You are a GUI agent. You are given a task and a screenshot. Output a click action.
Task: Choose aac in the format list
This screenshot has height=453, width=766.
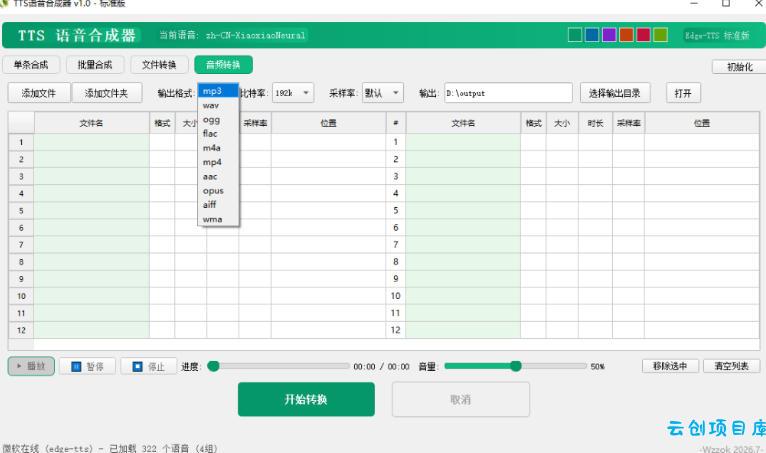click(x=218, y=176)
